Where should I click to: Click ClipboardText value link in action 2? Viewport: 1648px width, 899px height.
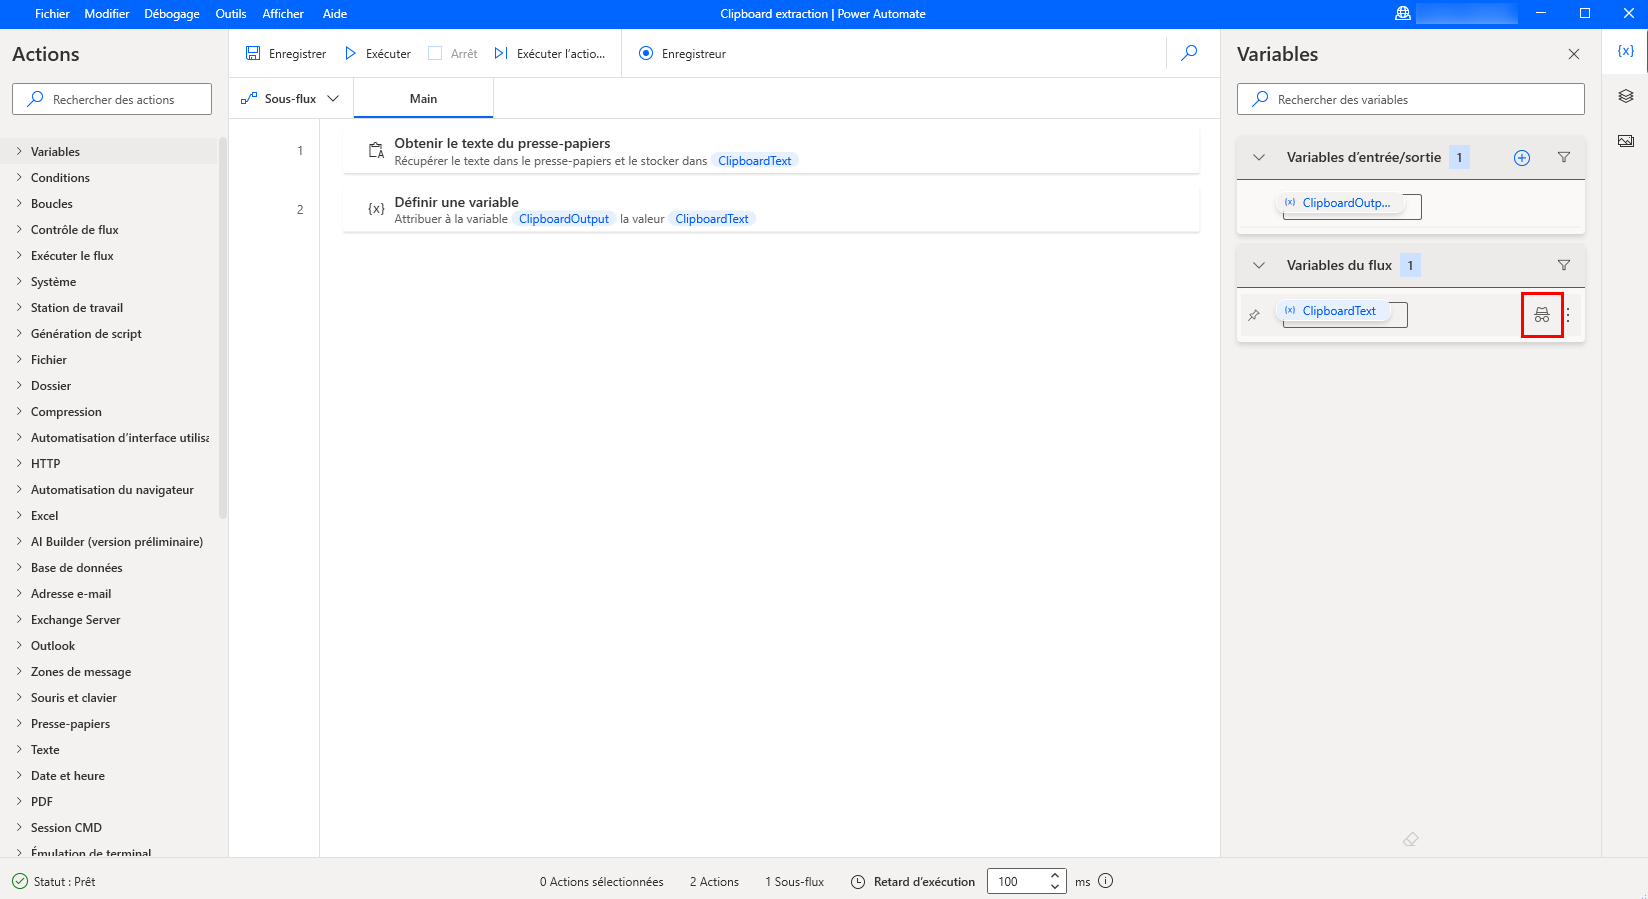point(712,219)
